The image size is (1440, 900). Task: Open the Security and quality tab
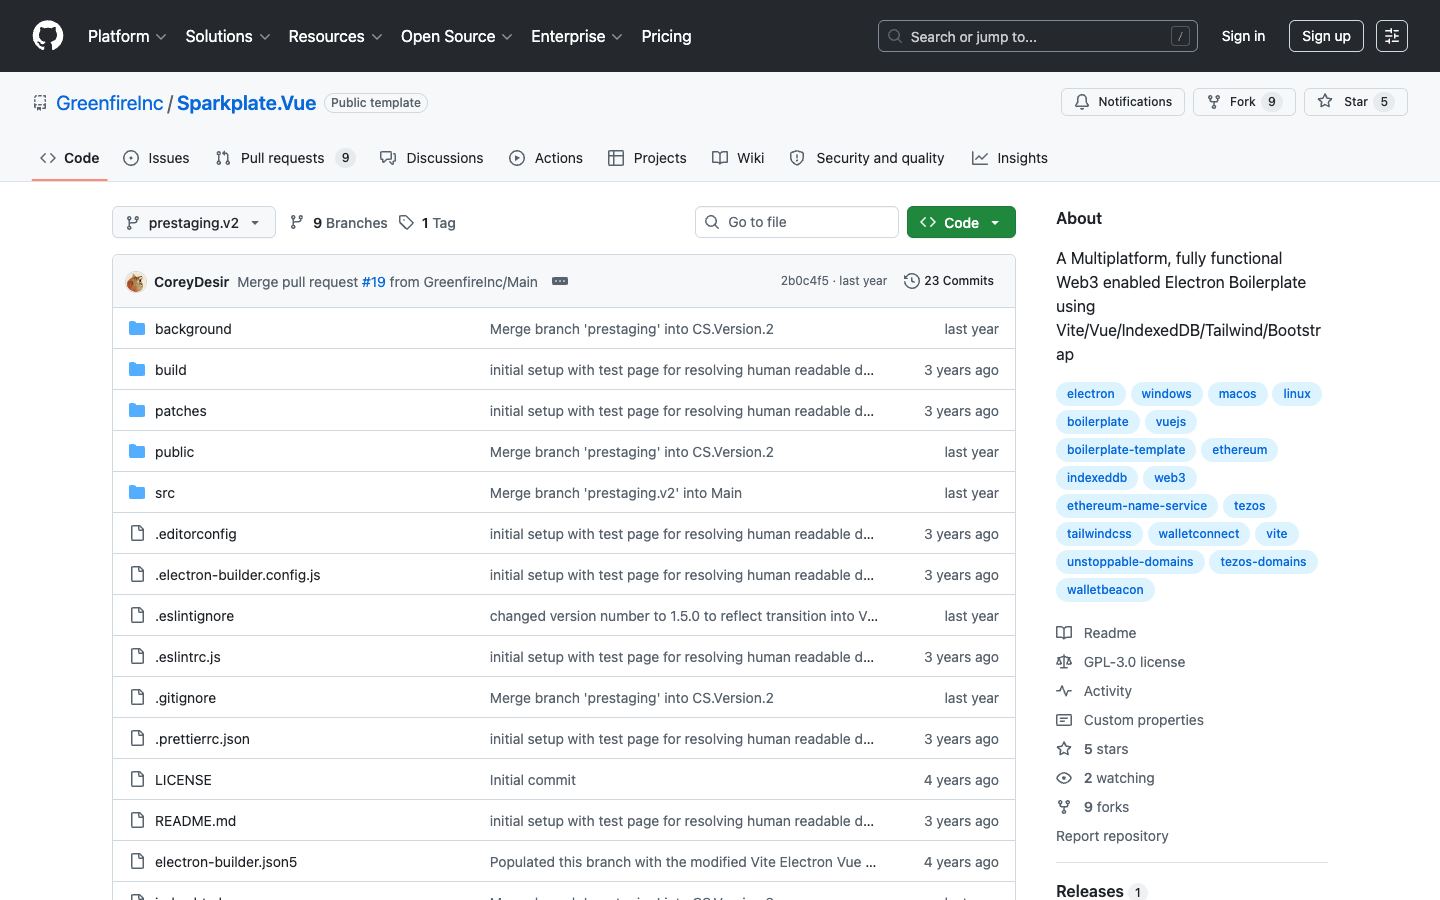click(x=867, y=158)
